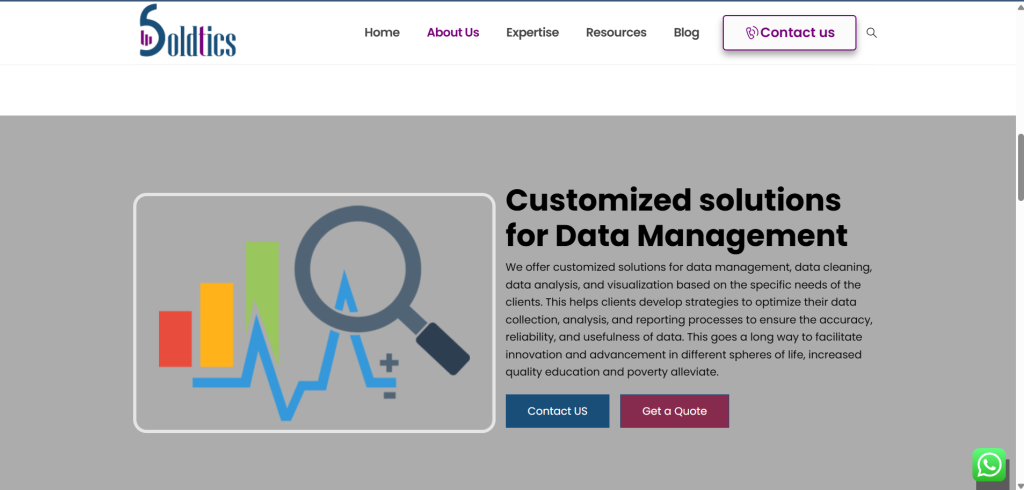Click the vertical page scrollbar thumb

click(1019, 167)
